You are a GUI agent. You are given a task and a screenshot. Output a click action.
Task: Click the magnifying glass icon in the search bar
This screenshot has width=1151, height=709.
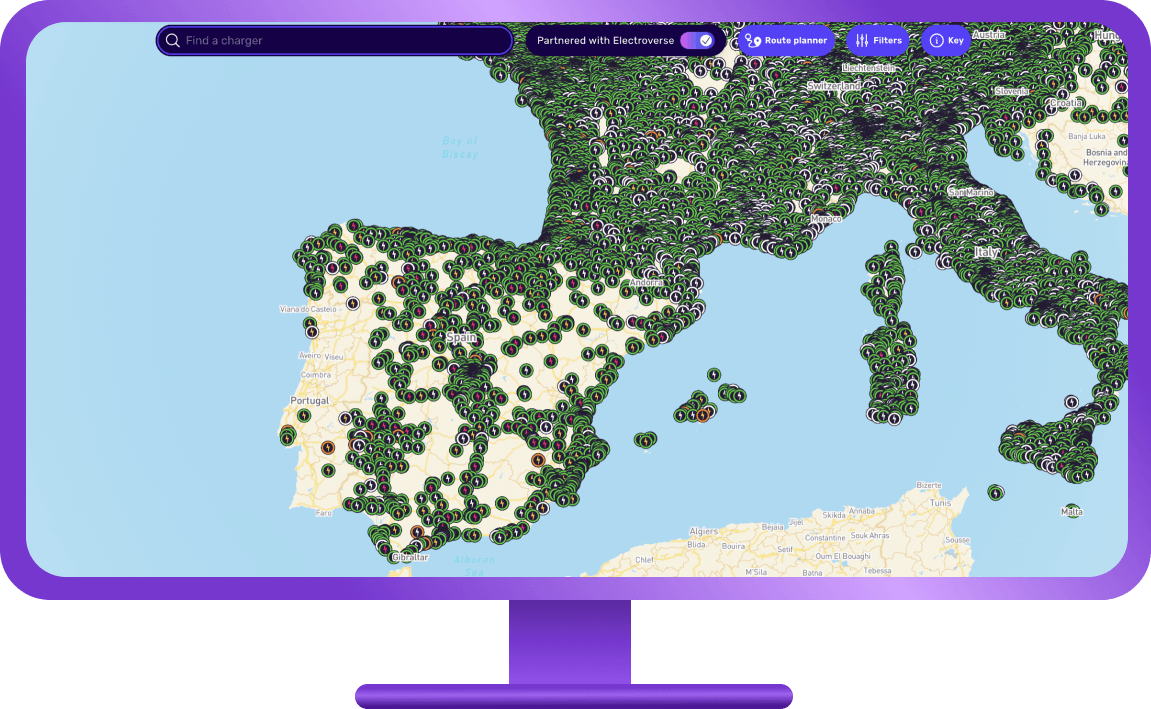[x=173, y=40]
